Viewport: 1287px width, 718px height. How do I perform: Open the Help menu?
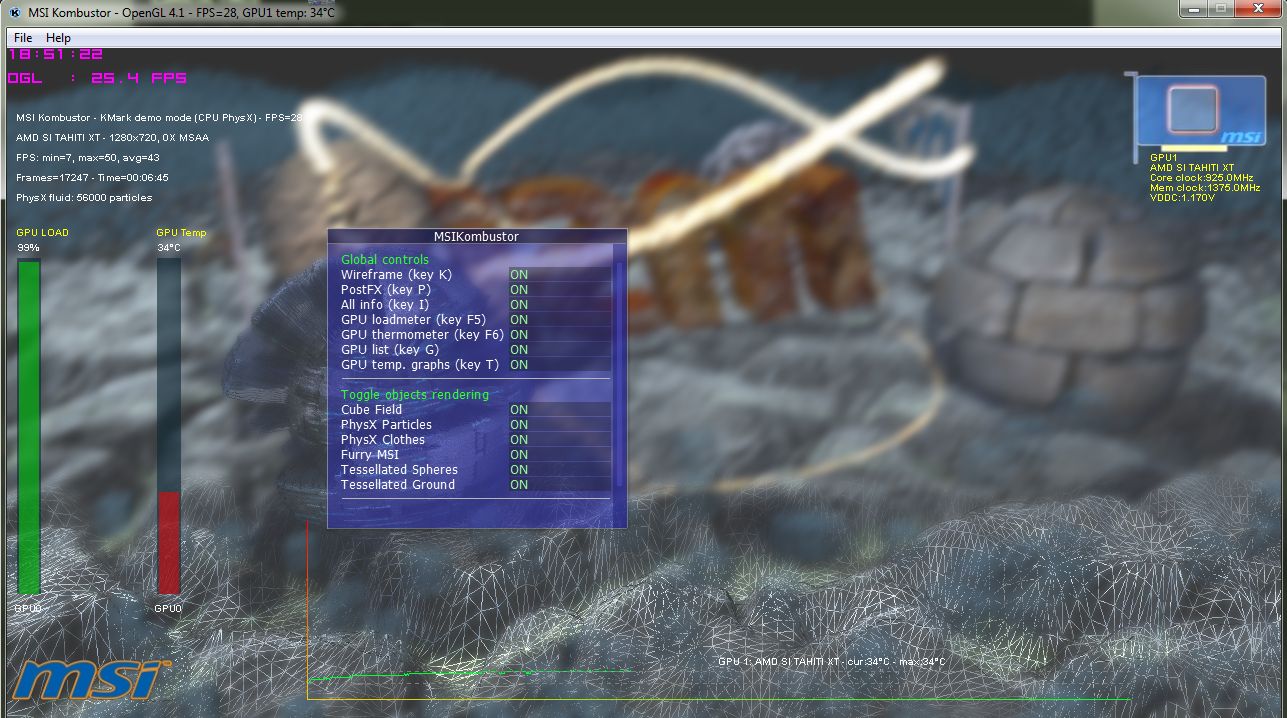59,38
